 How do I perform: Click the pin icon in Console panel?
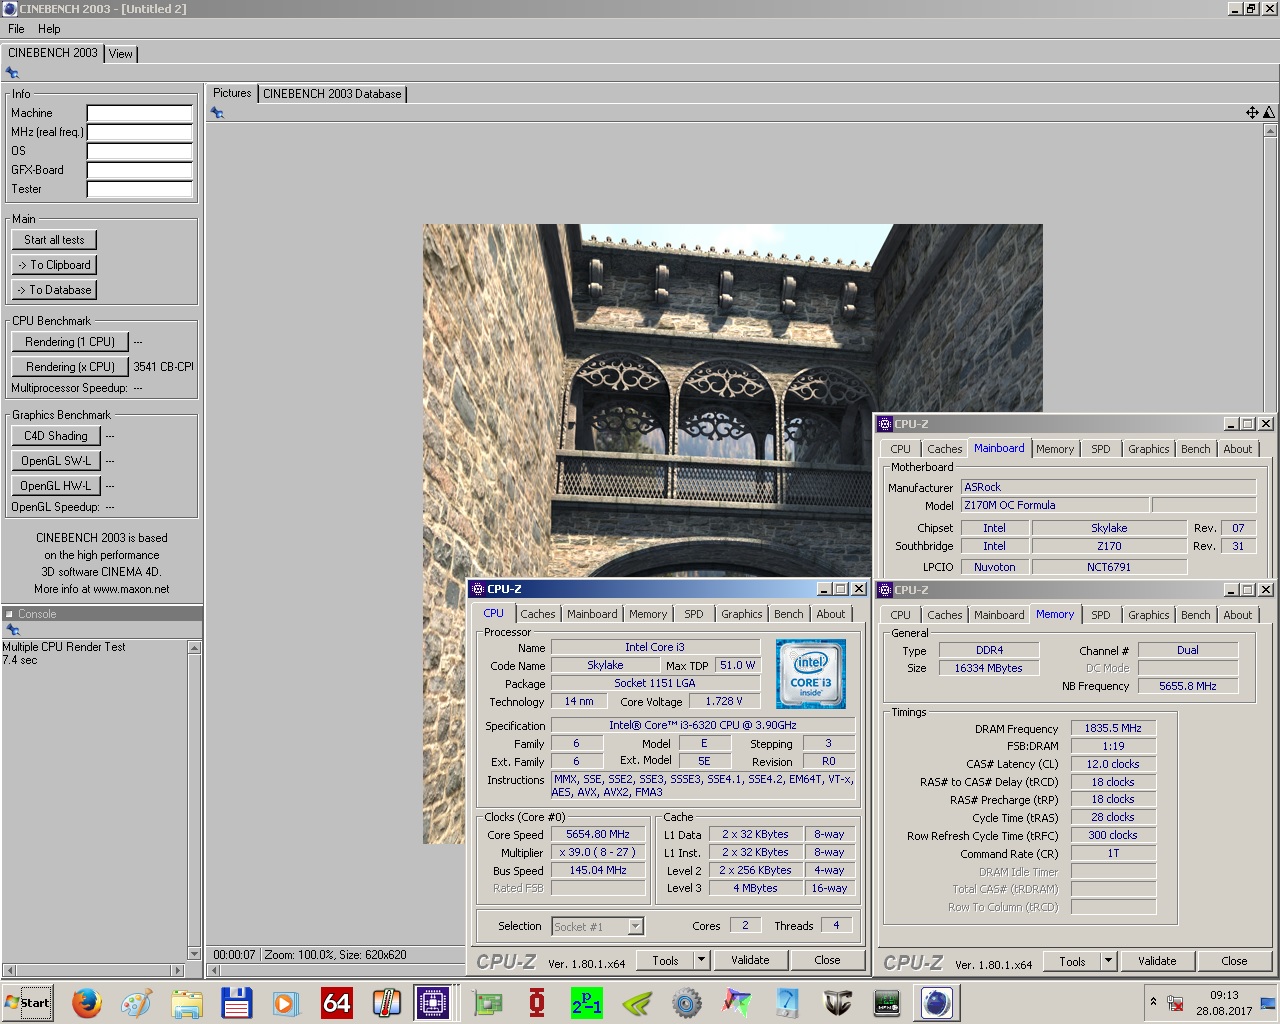(x=13, y=630)
